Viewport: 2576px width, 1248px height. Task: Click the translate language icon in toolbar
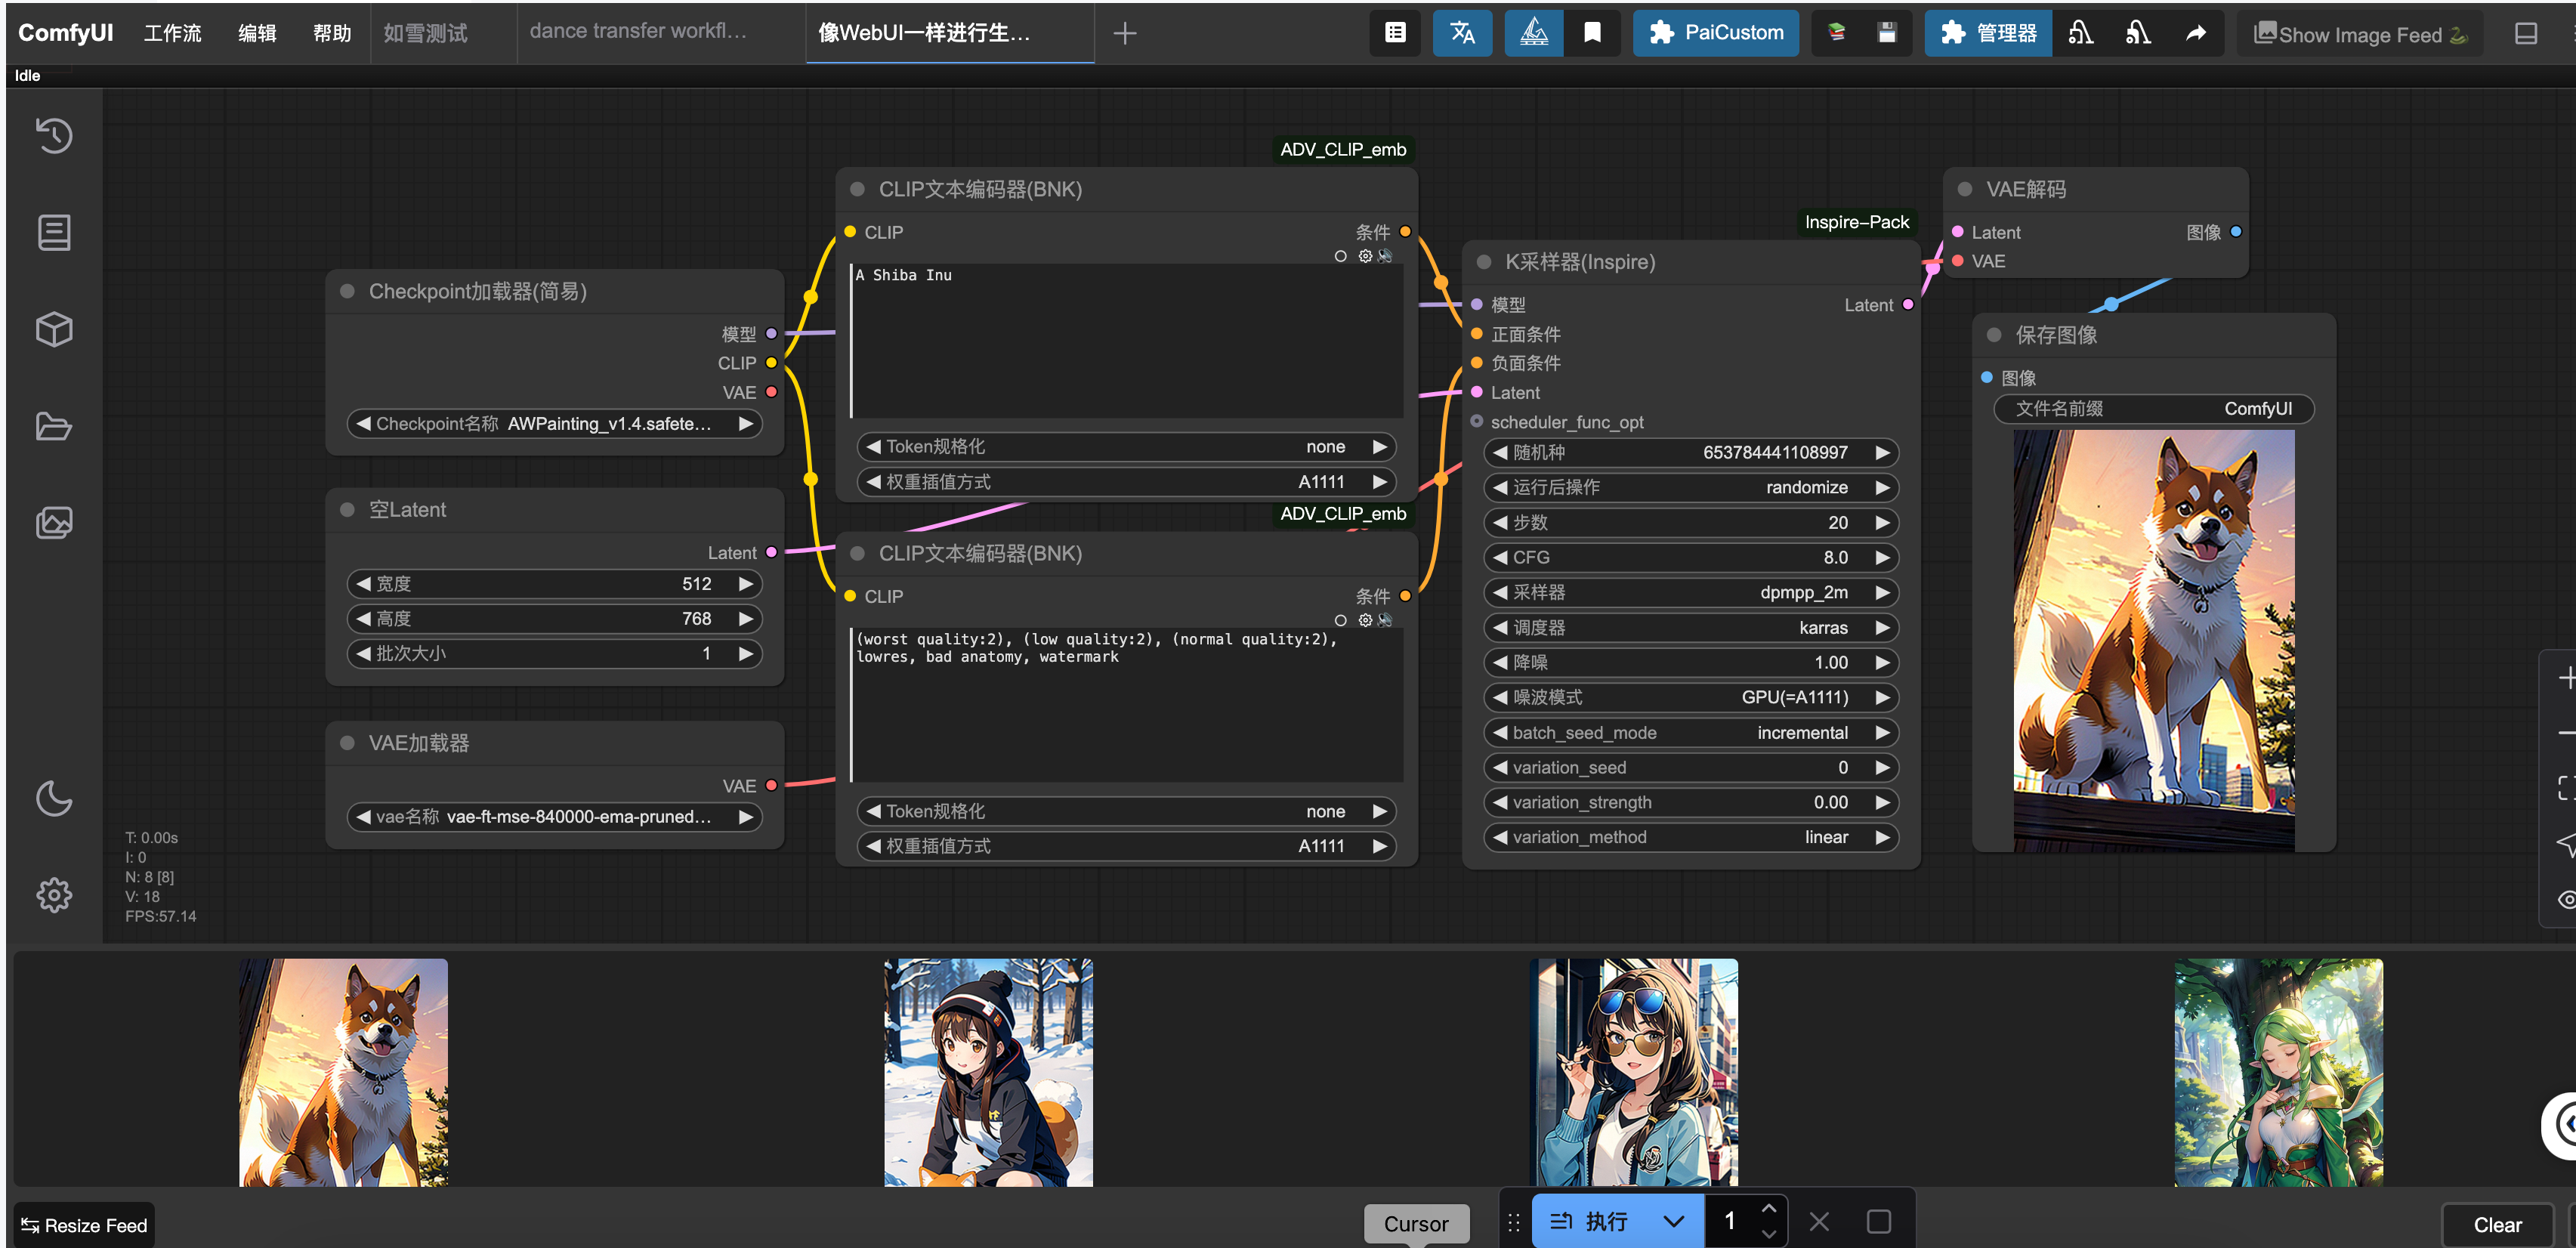click(1462, 33)
